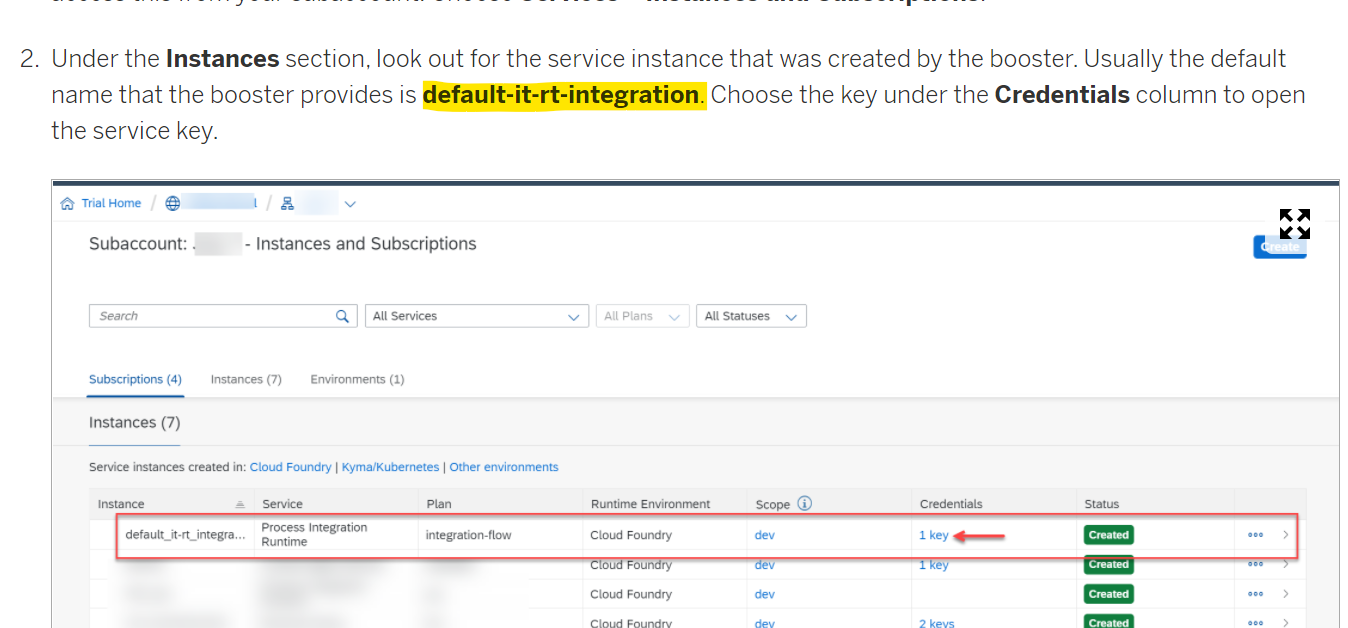Click the Trial Home home icon
Viewport: 1348px width, 628px height.
[x=68, y=203]
